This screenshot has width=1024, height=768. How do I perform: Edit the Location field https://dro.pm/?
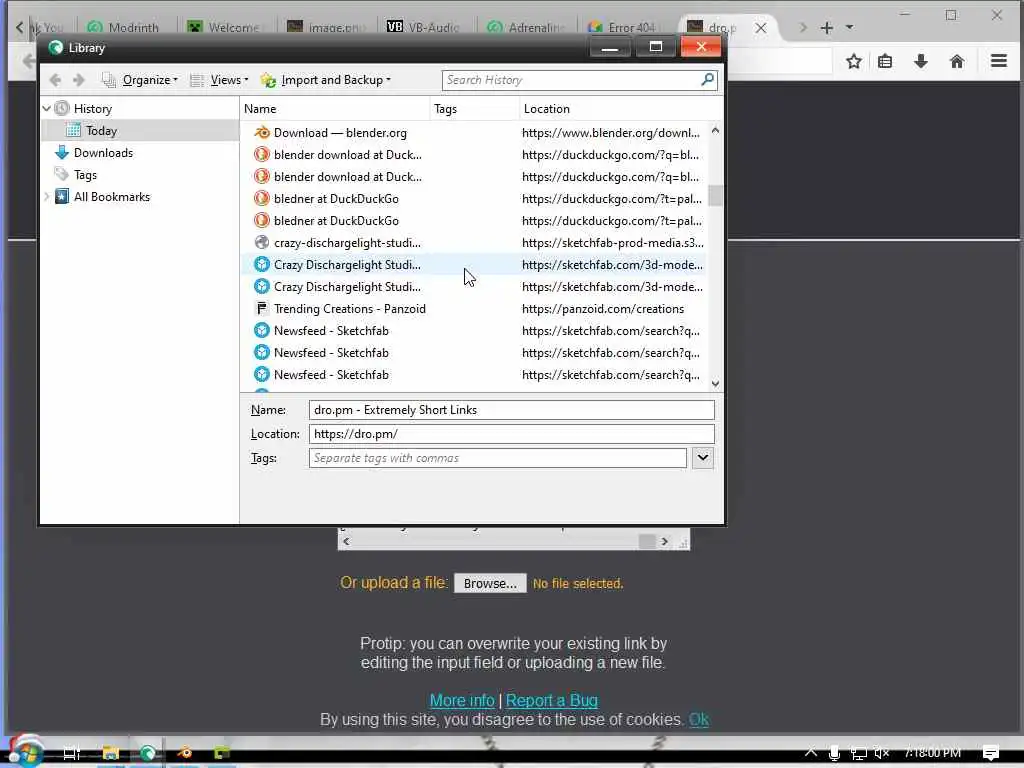click(x=511, y=434)
